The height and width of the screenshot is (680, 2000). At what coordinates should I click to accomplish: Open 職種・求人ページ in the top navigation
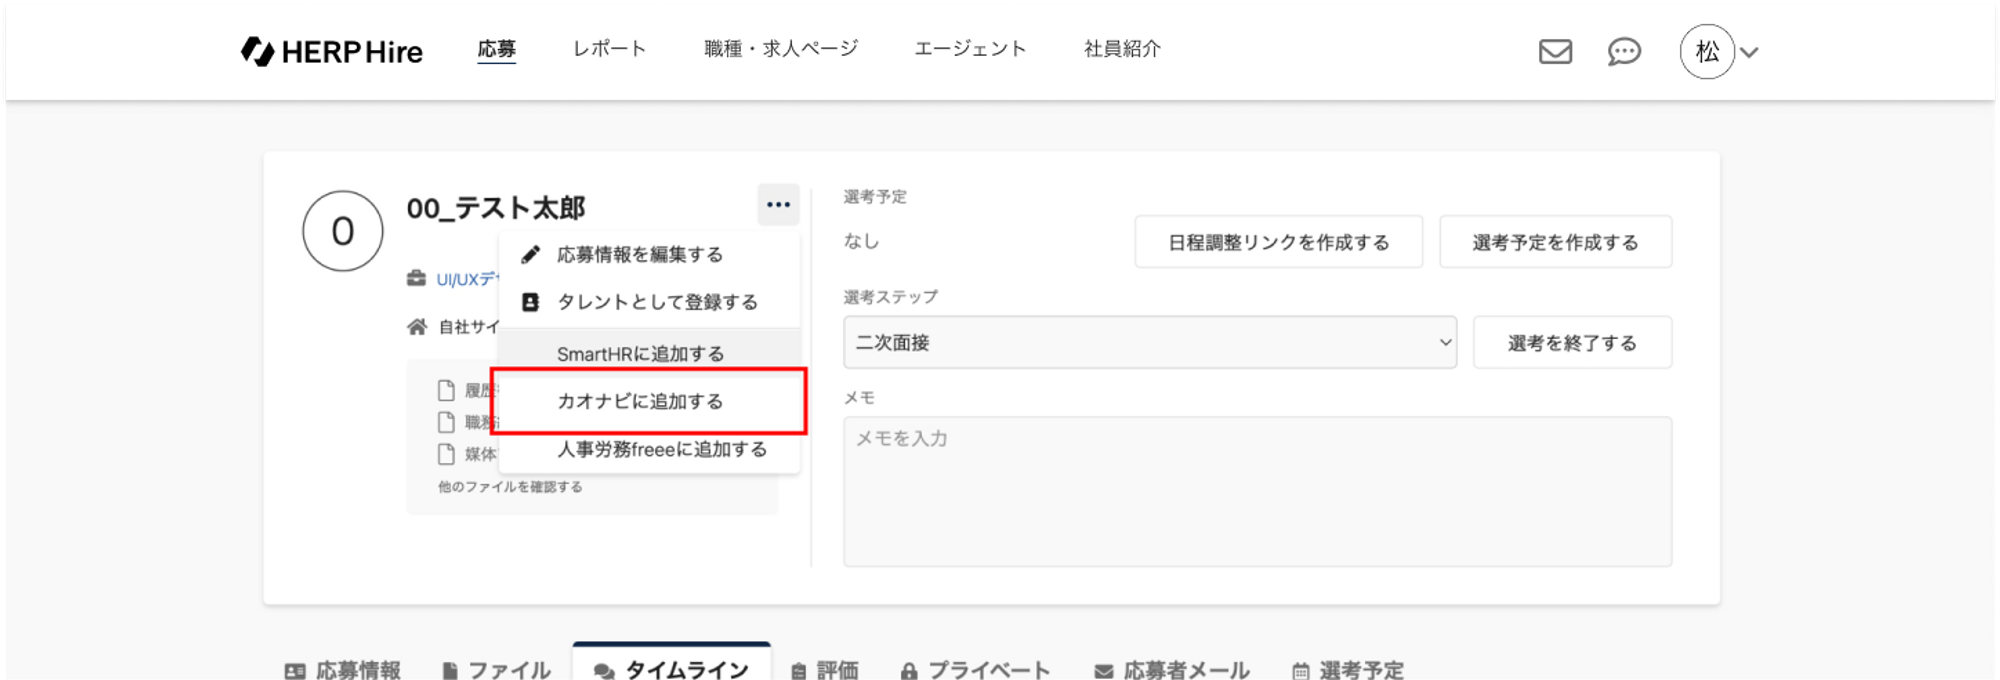click(x=781, y=49)
